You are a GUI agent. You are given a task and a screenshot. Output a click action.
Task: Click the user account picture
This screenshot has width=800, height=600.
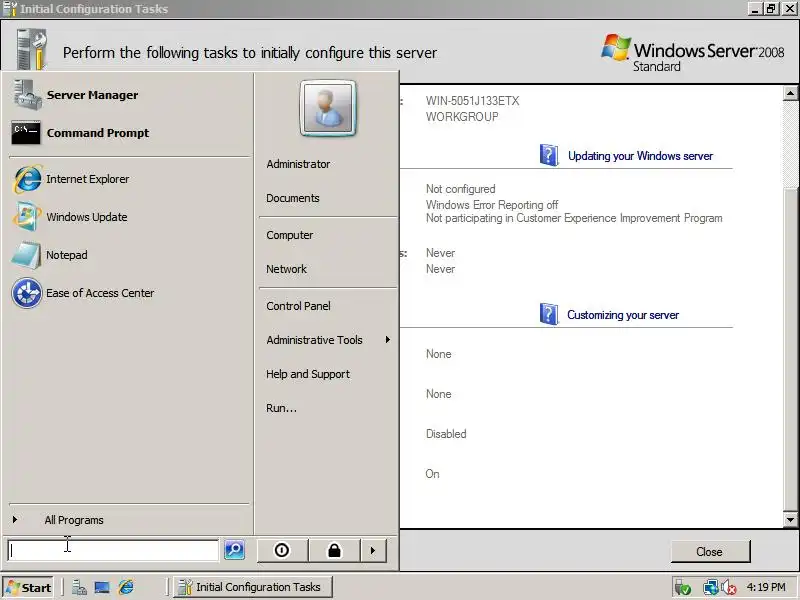coord(328,108)
